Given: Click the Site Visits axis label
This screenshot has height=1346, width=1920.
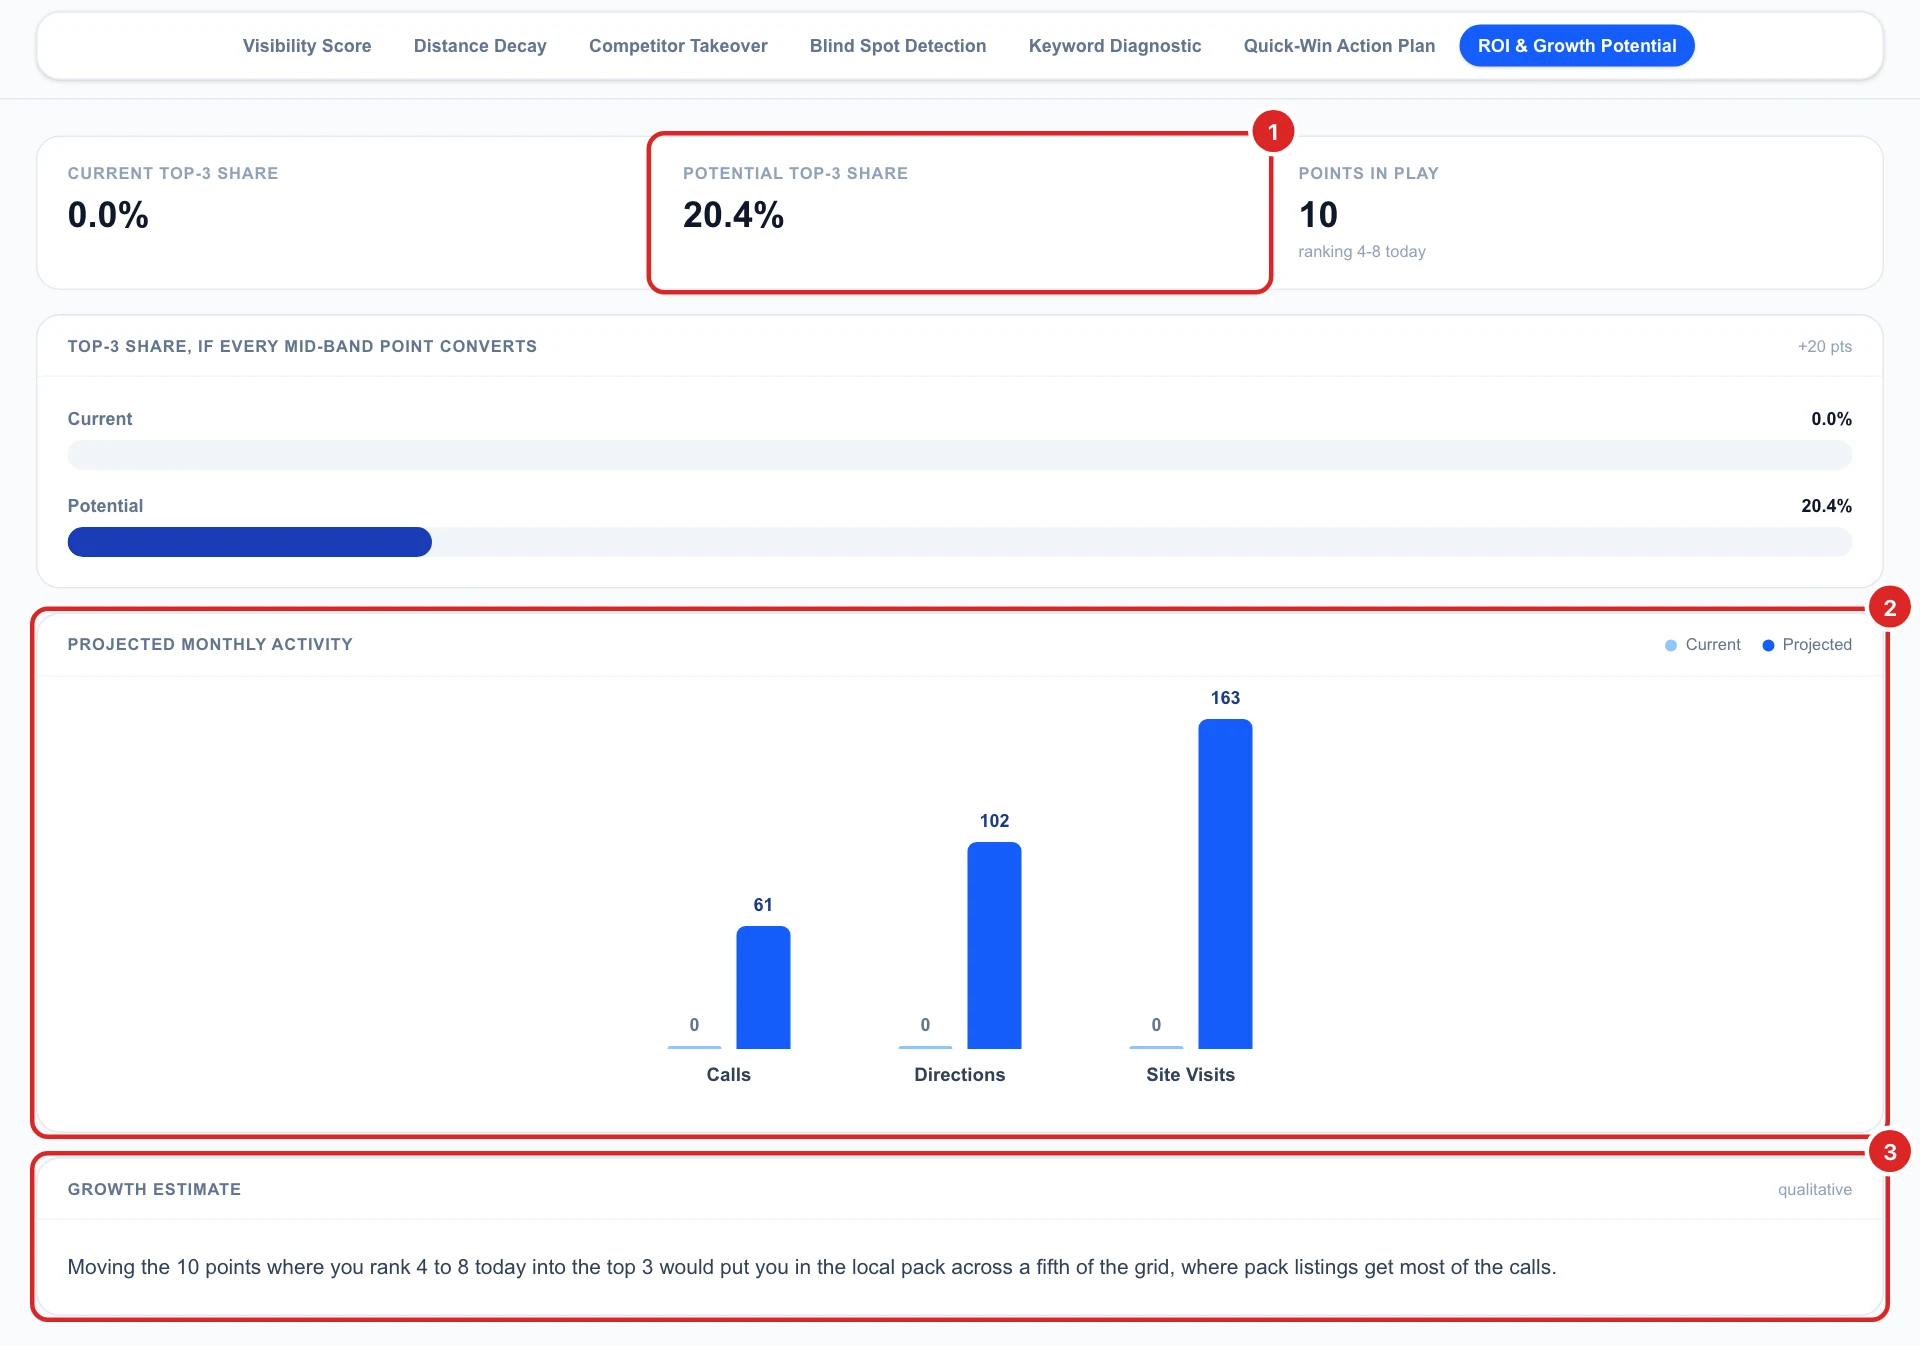Looking at the screenshot, I should (x=1190, y=1075).
